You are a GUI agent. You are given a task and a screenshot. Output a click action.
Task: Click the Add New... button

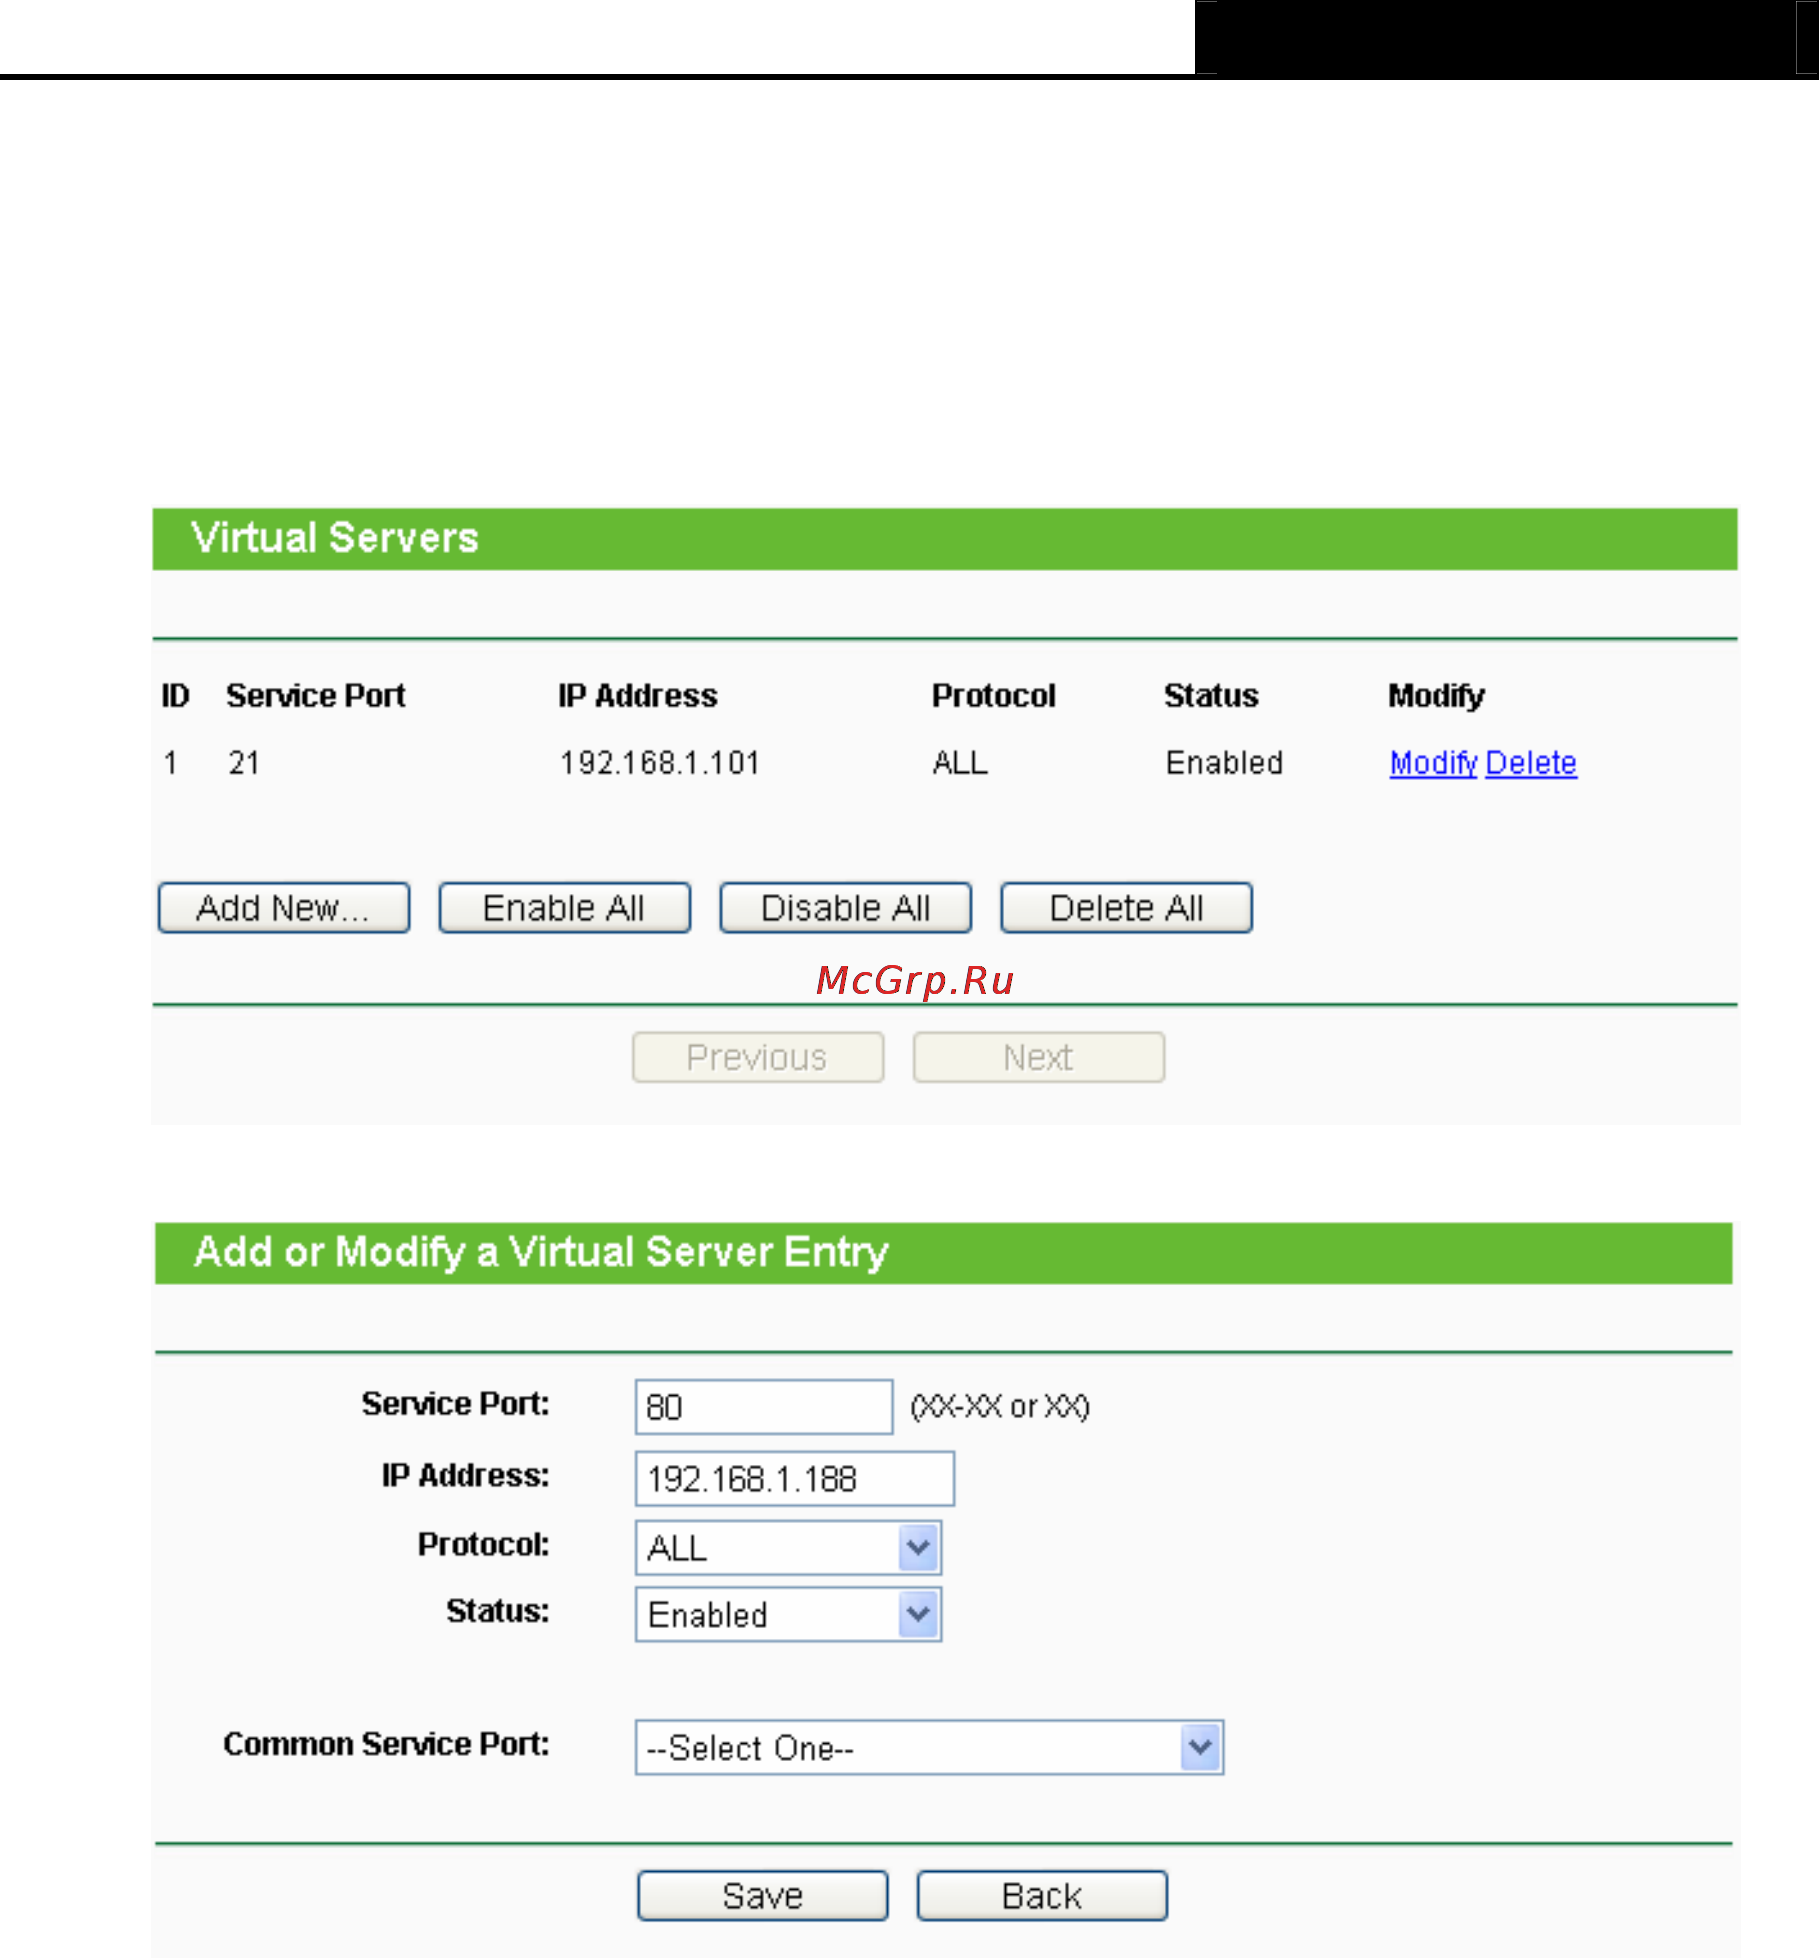pos(284,908)
